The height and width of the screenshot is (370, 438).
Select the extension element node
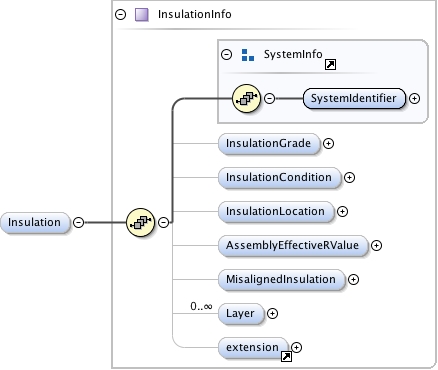[253, 347]
